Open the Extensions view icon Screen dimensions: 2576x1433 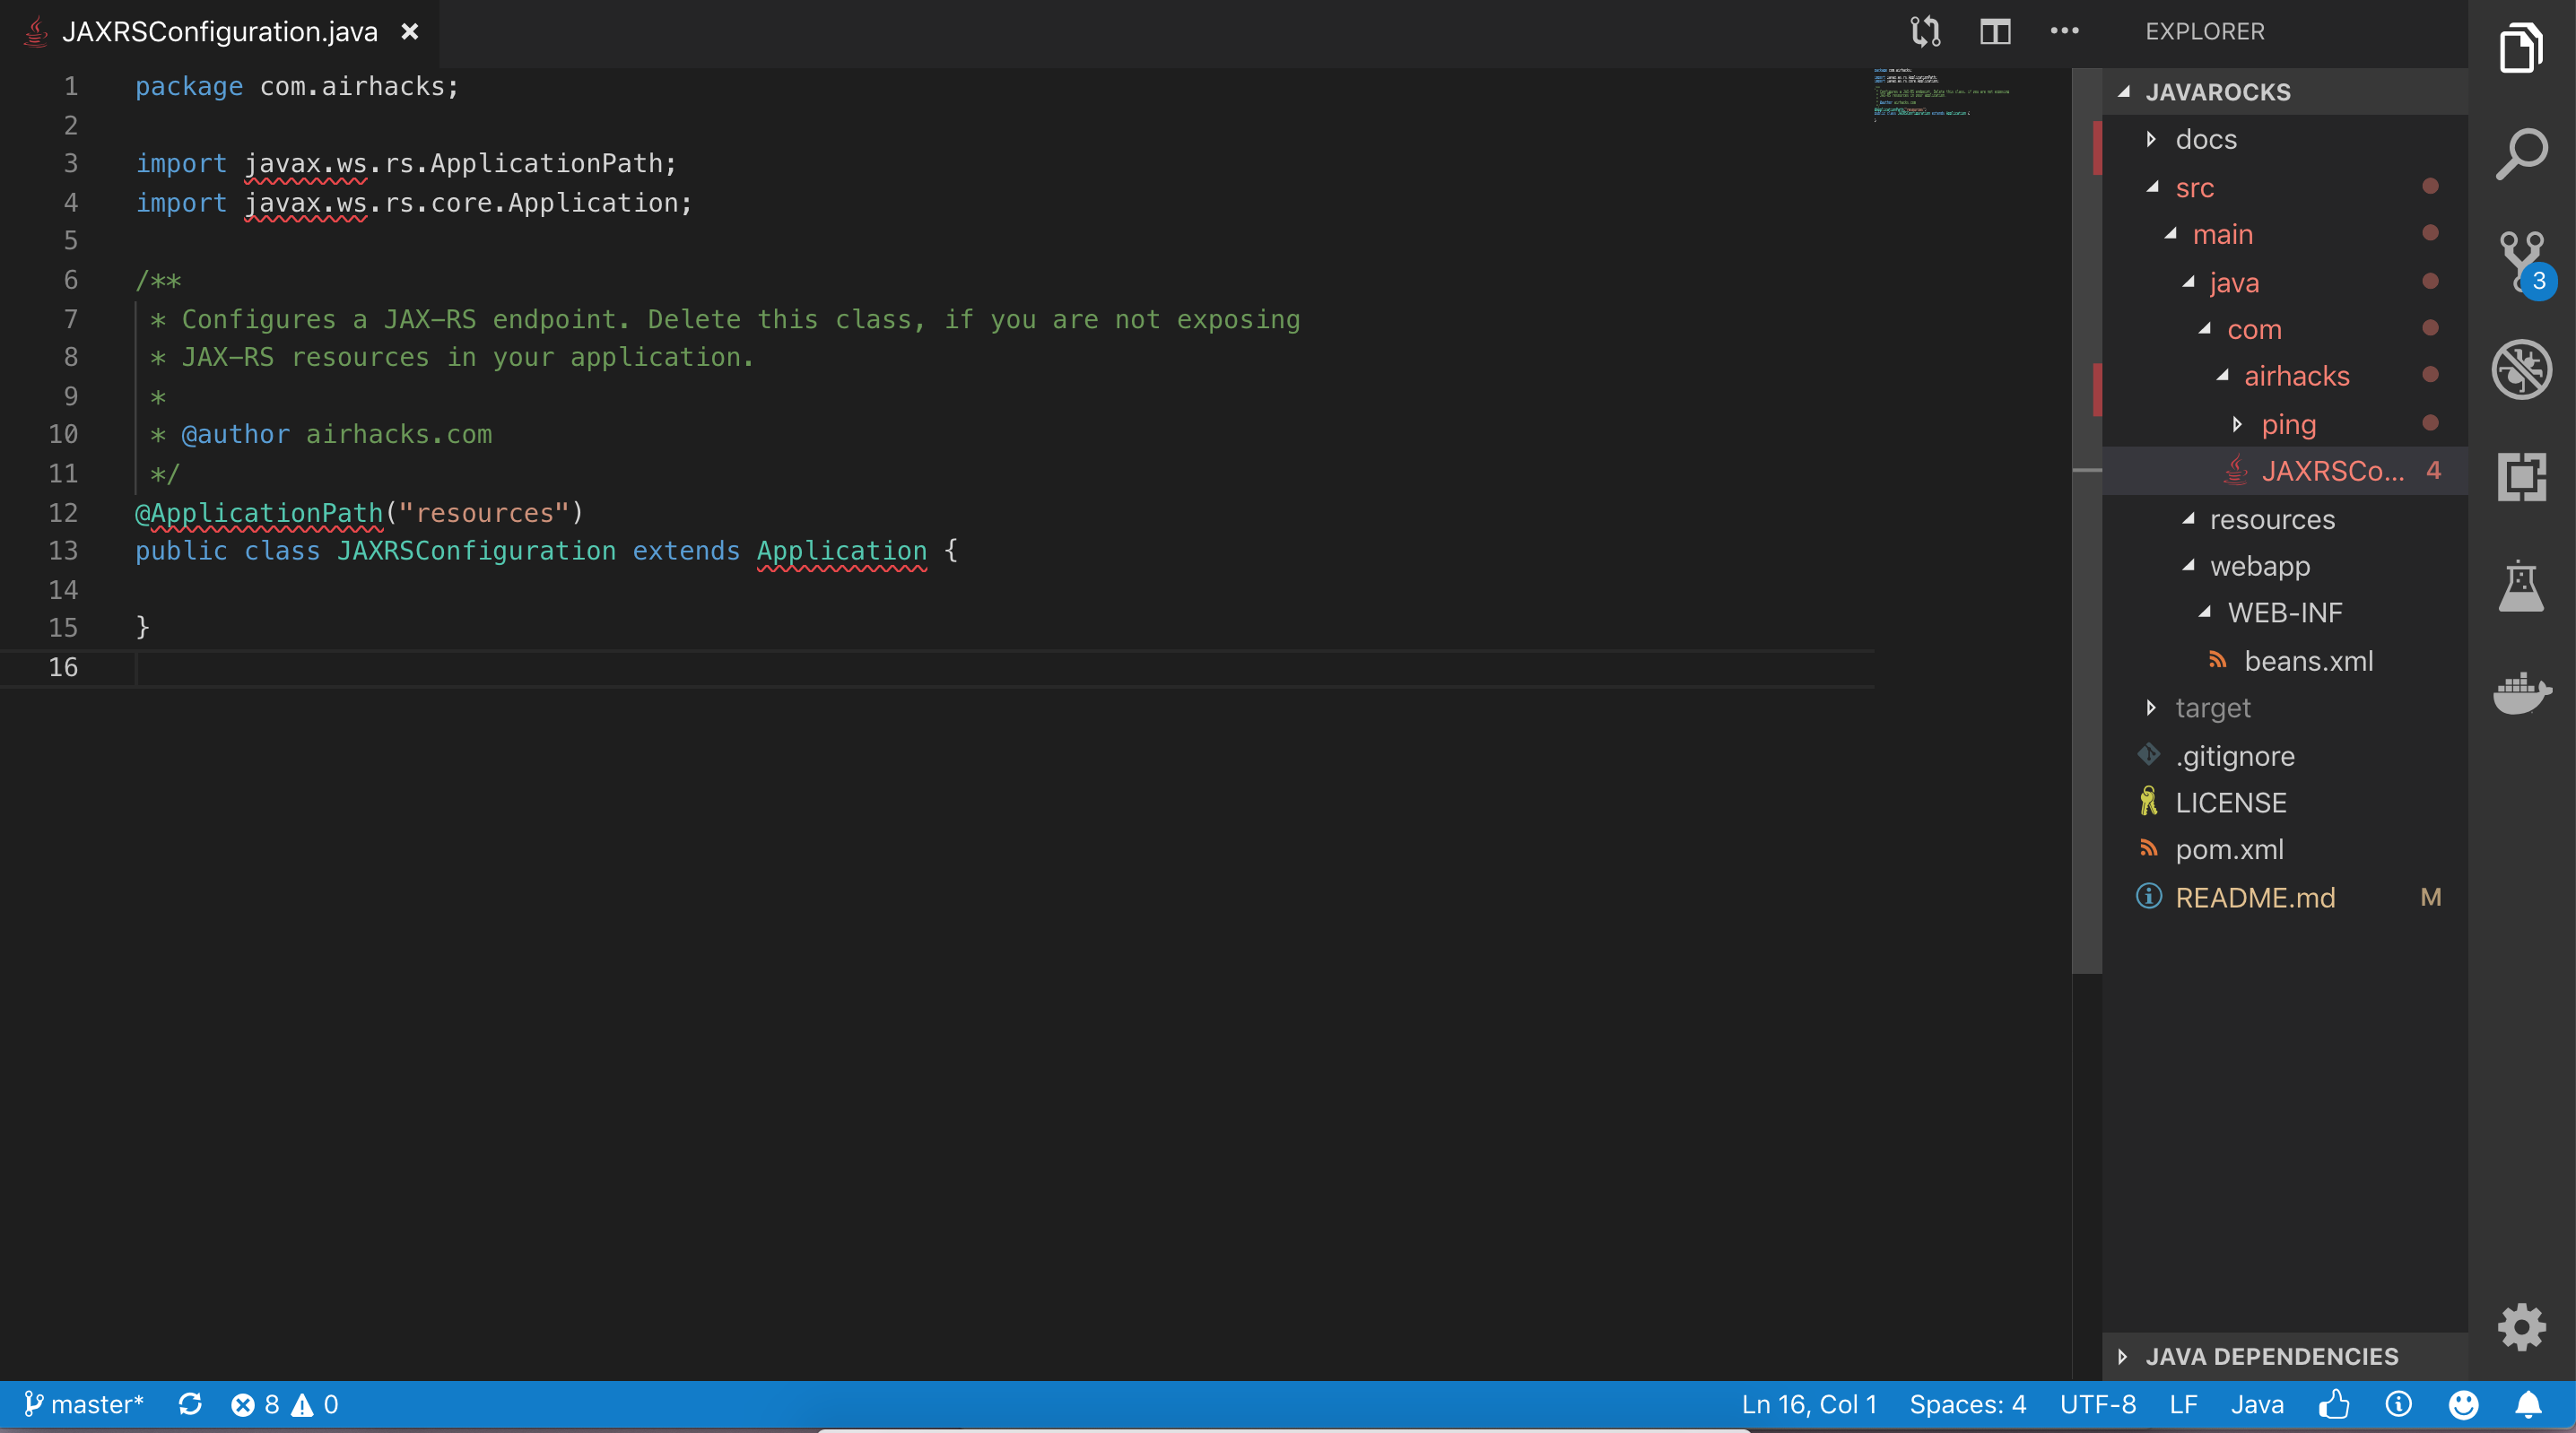coord(2520,477)
